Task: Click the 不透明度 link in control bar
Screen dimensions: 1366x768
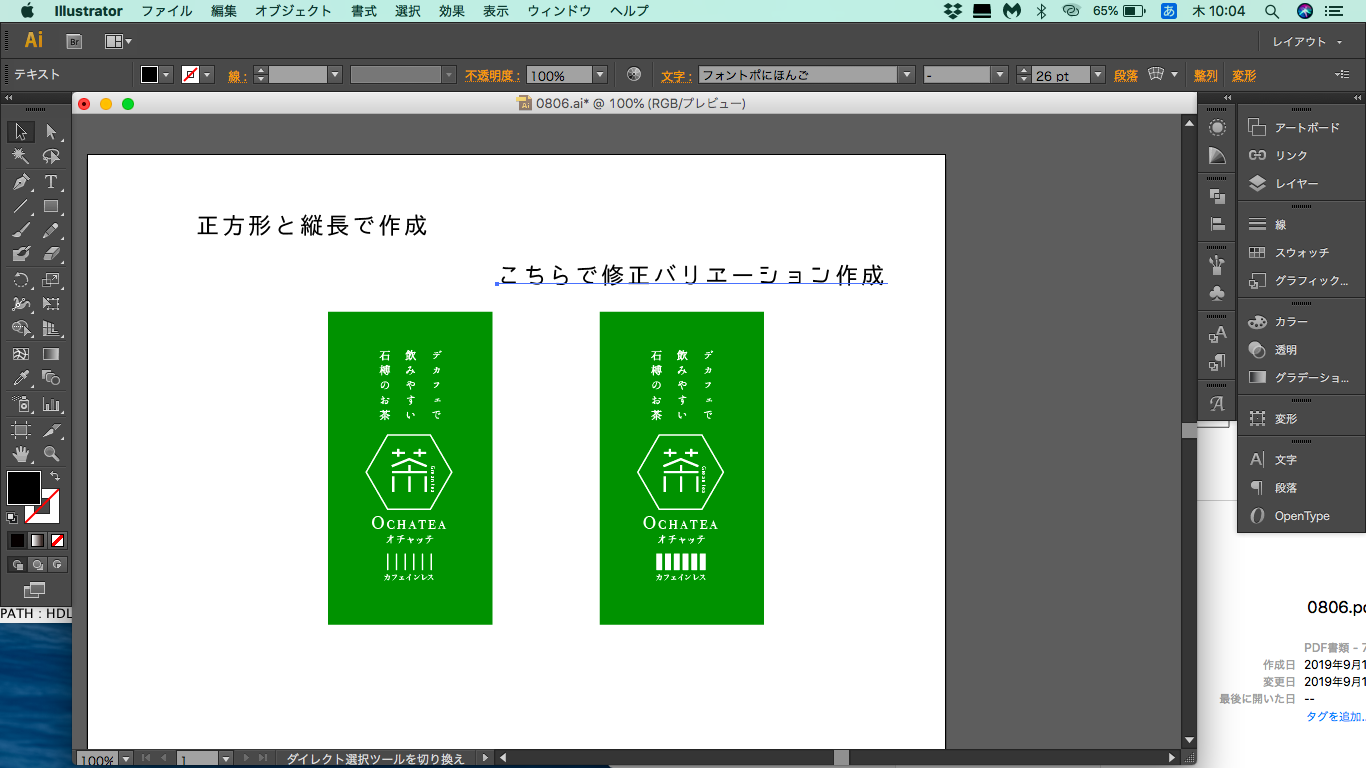Action: coord(491,75)
